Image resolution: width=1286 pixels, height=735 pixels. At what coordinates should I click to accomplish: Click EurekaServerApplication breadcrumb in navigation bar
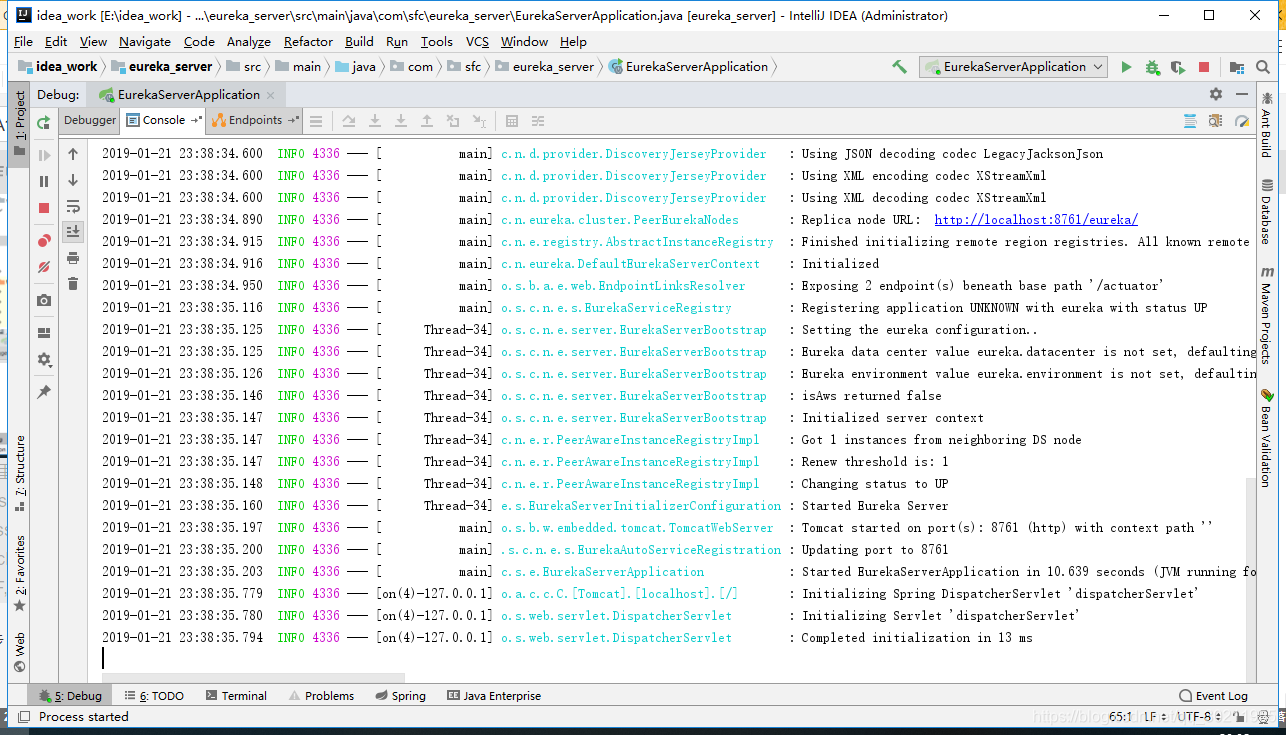(x=689, y=67)
